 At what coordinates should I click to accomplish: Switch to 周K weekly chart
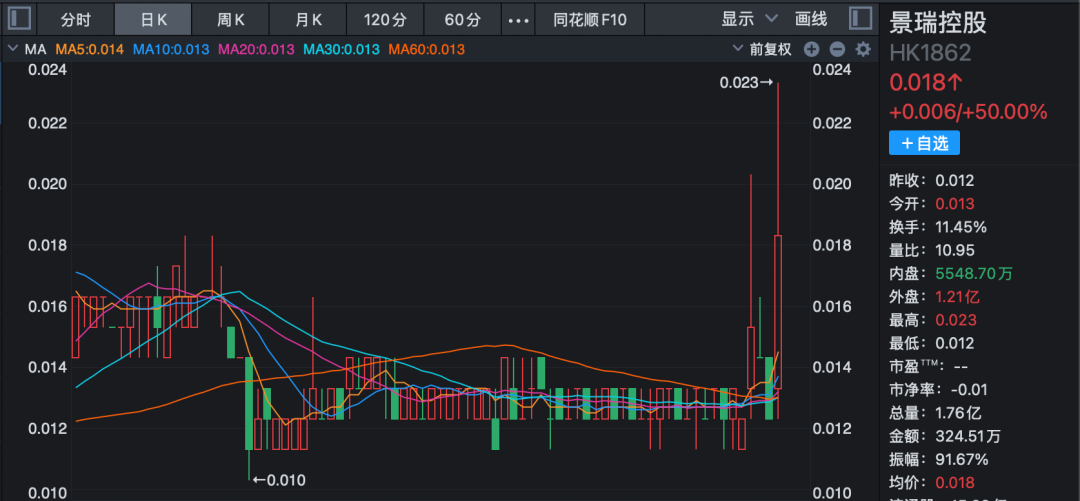231,19
